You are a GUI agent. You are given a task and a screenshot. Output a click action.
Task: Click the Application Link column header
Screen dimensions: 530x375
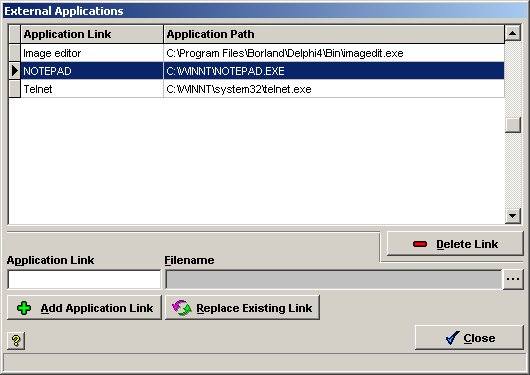[92, 34]
